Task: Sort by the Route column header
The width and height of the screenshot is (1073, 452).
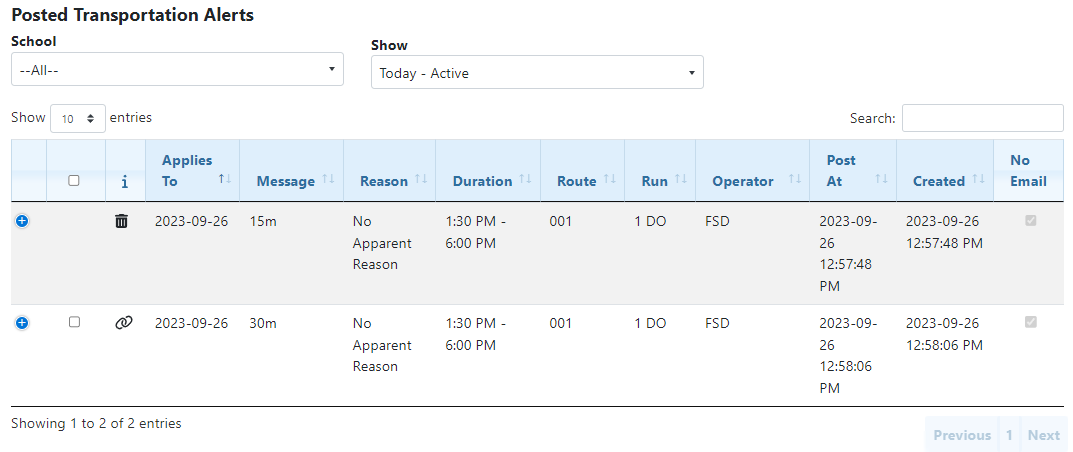Action: point(582,181)
